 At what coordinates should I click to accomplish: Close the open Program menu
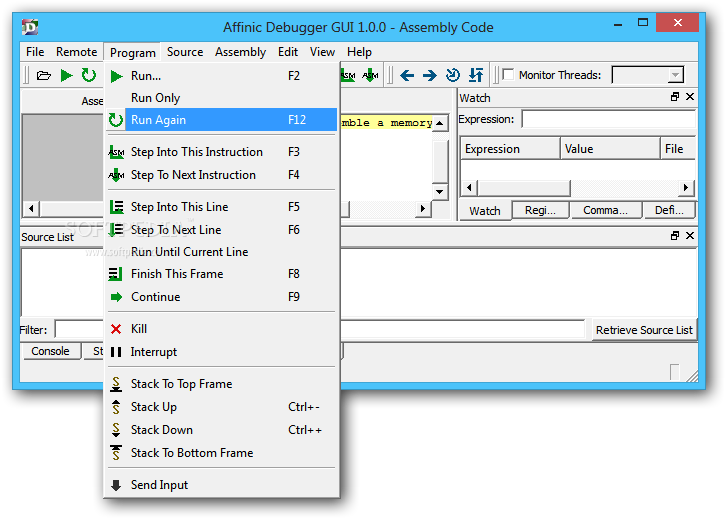tap(132, 52)
